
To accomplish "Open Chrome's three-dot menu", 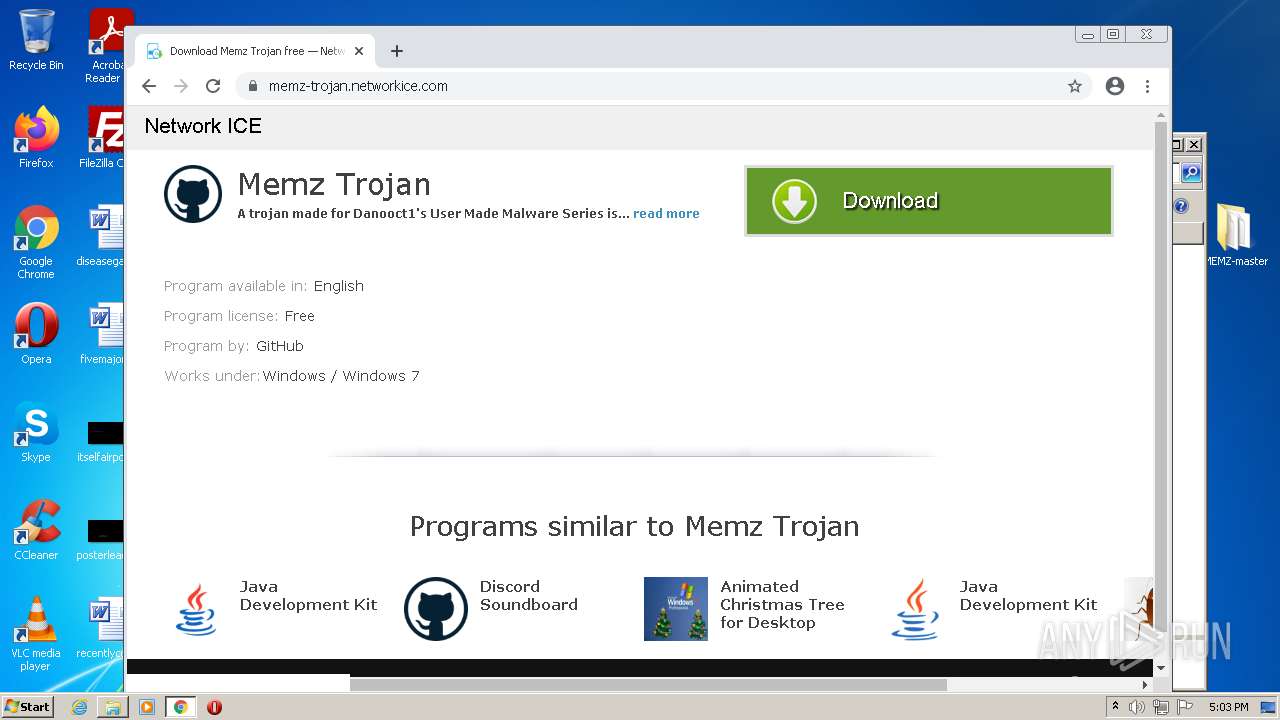I will click(1147, 86).
